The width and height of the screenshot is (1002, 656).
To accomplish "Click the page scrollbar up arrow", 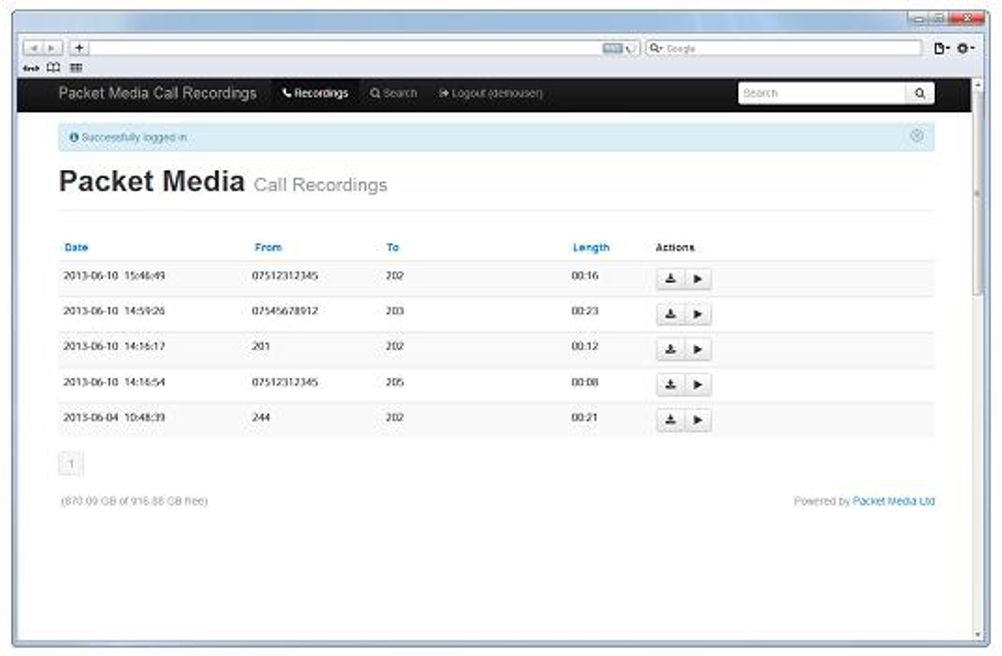I will pyautogui.click(x=977, y=84).
